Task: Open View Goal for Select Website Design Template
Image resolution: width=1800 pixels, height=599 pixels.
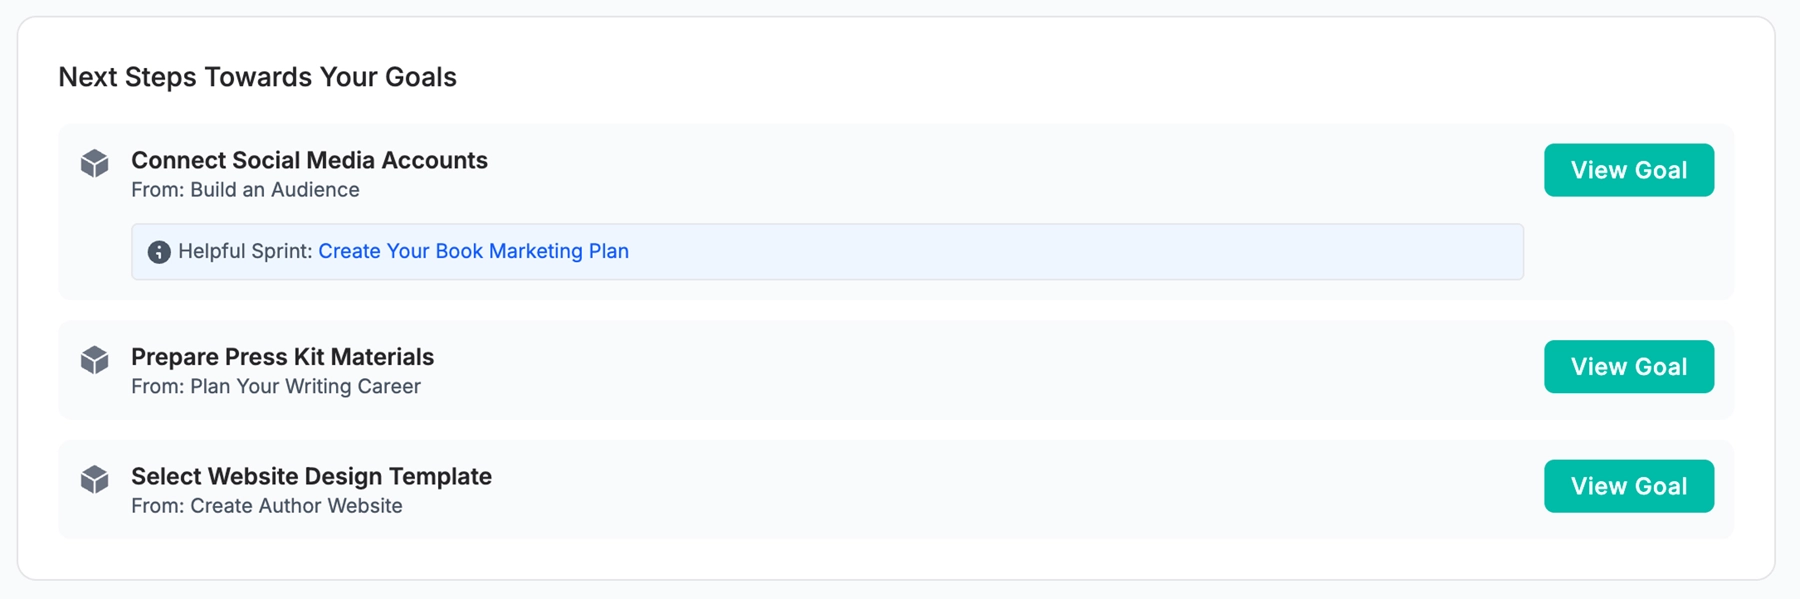Action: [x=1628, y=486]
